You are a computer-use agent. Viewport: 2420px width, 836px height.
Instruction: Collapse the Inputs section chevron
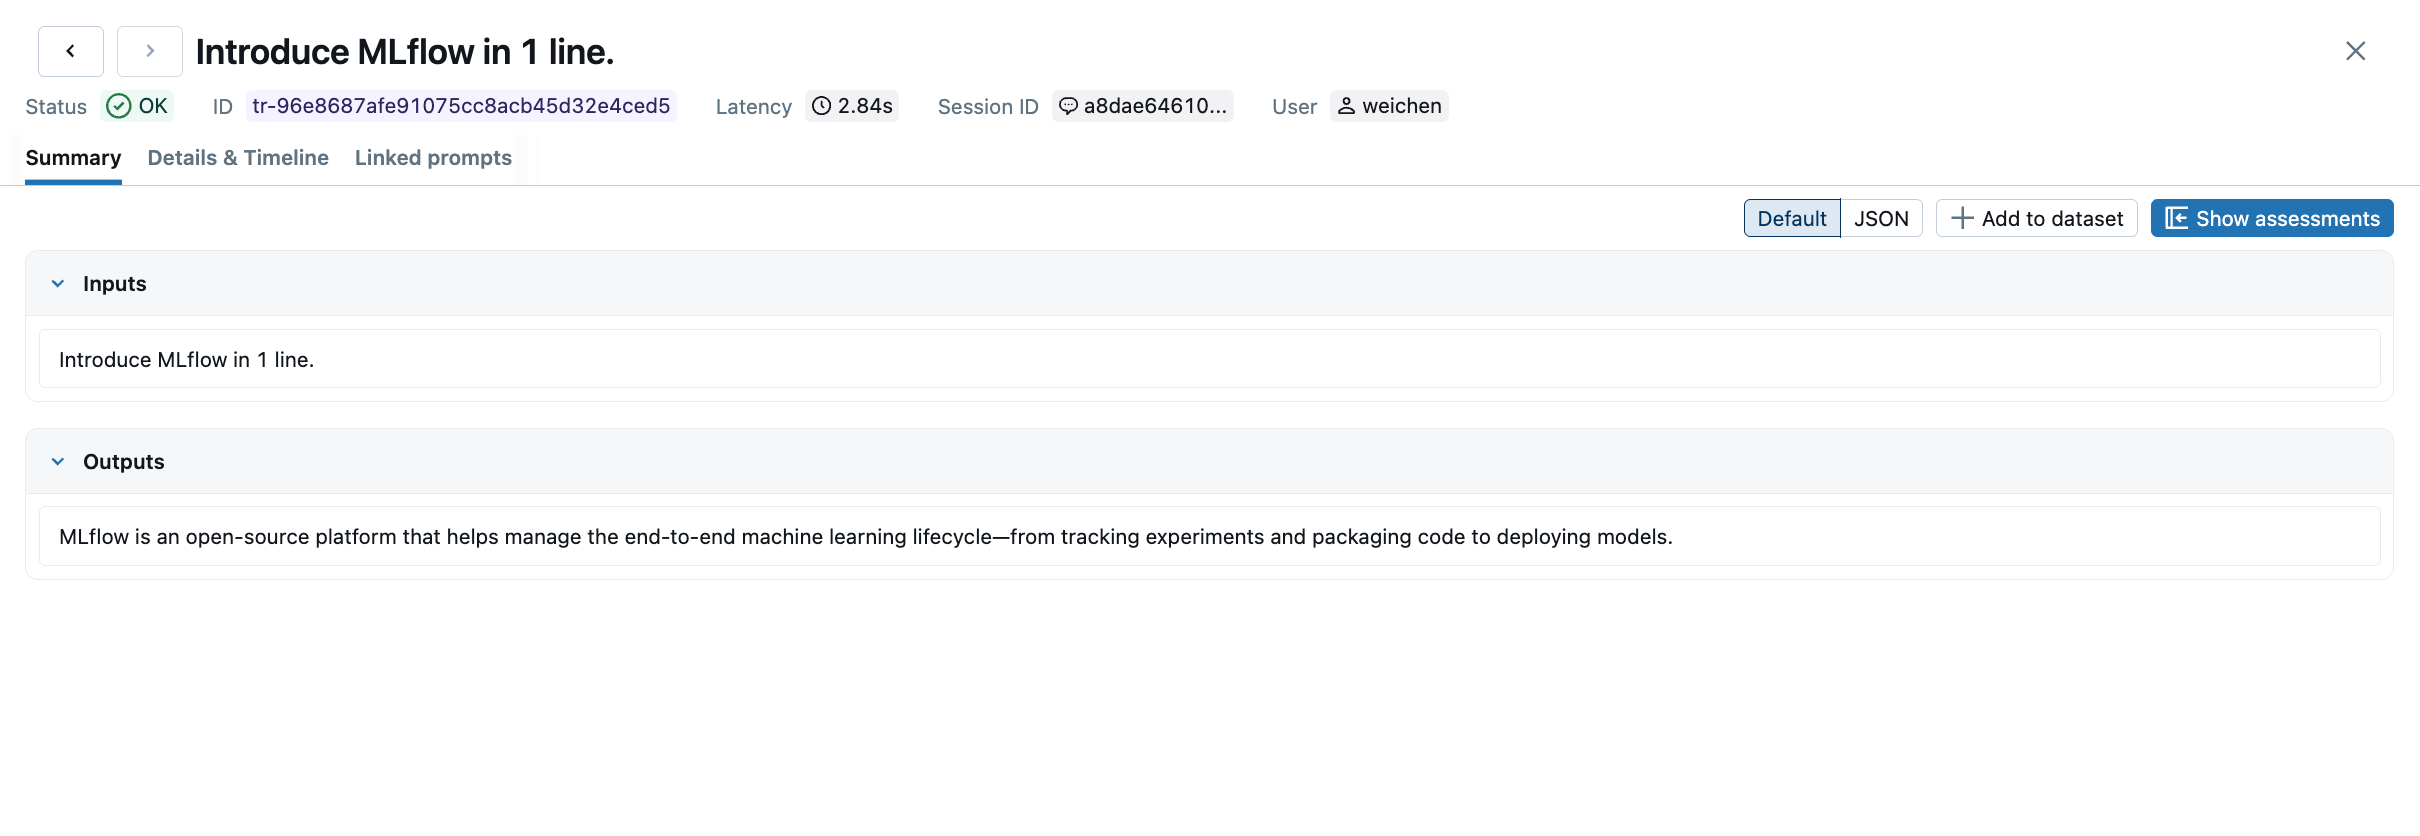[x=58, y=284]
